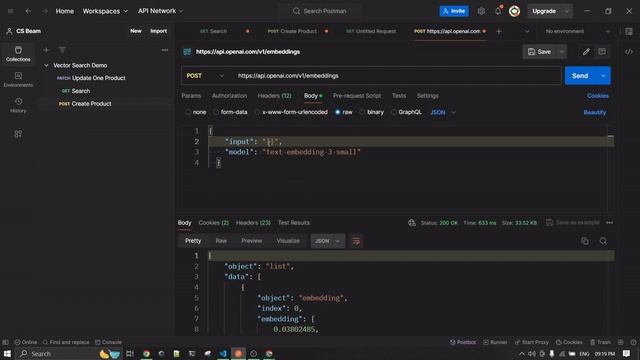Open the tabs overflow chevron

click(x=527, y=31)
